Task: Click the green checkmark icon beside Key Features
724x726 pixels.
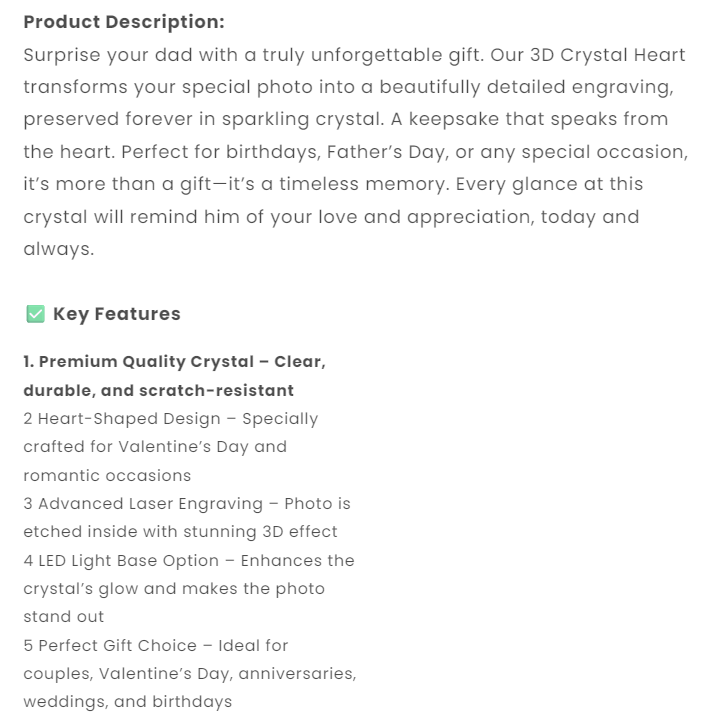Action: (35, 314)
